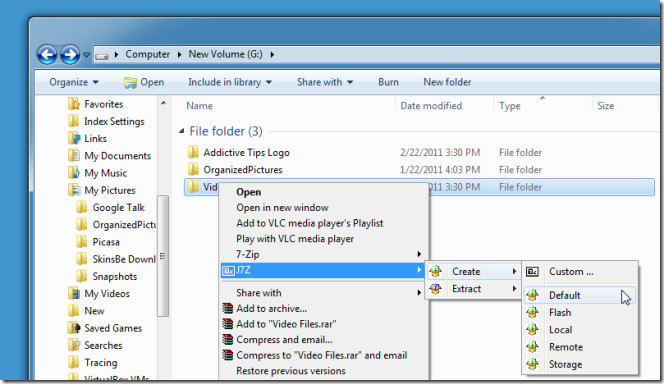Open Saved Games in navigation pane
The image size is (664, 384).
(105, 328)
